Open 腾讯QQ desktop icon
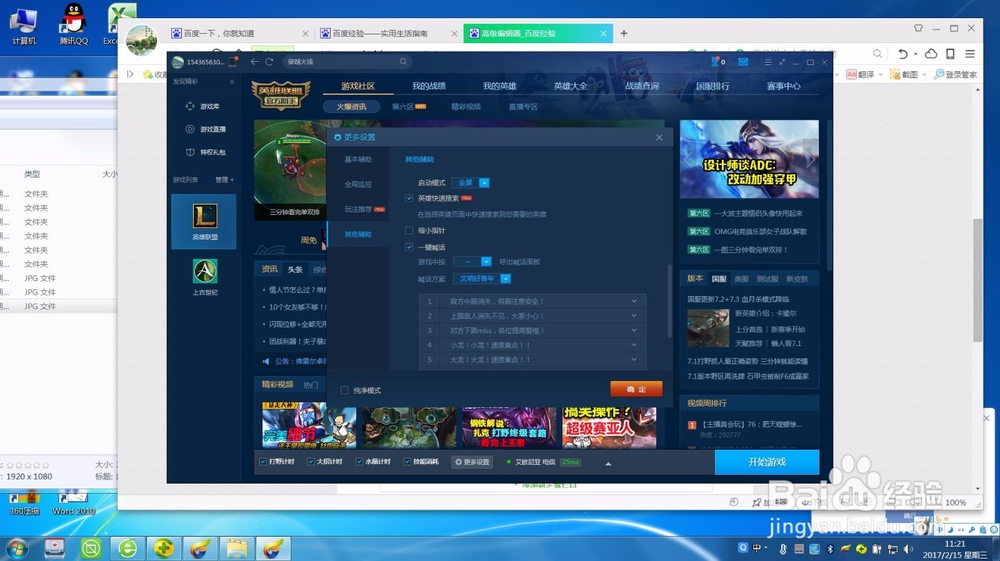1000x561 pixels. coord(73,24)
